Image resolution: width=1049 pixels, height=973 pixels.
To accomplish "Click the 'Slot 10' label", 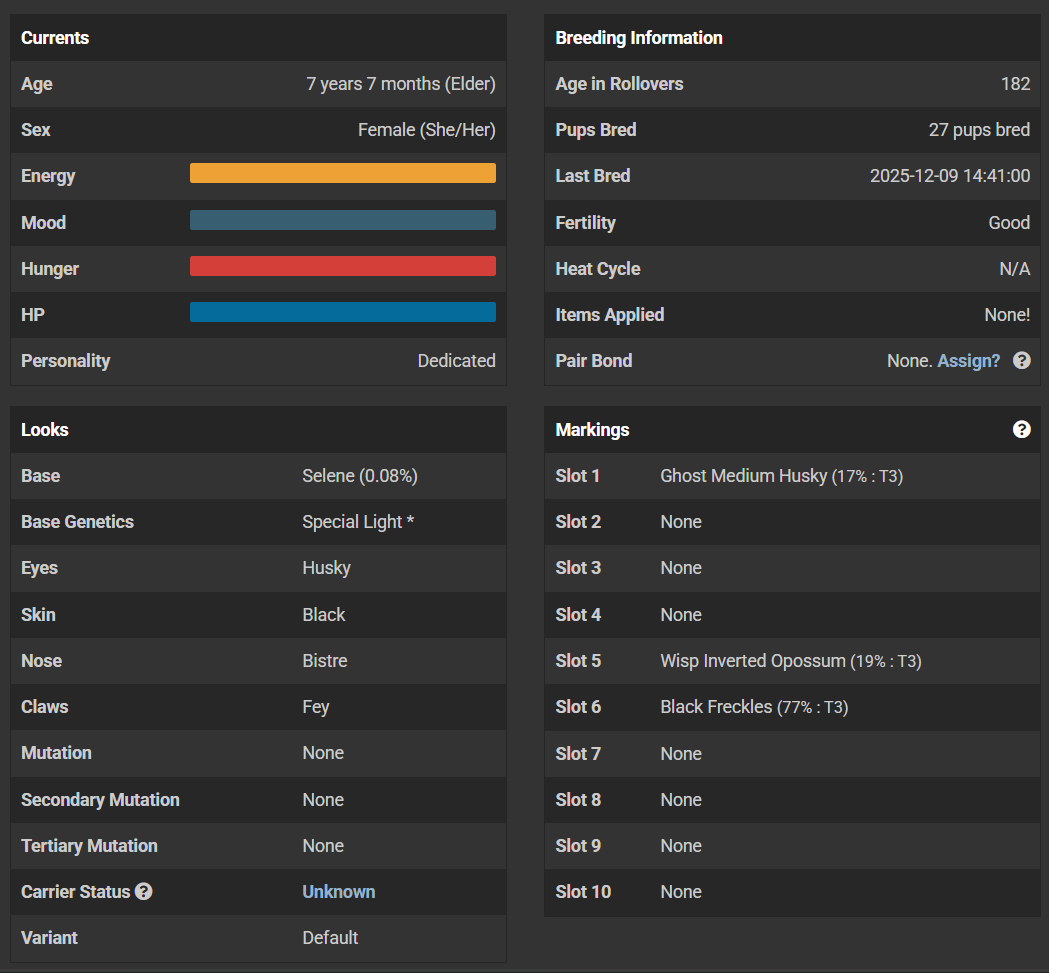I will (x=583, y=891).
